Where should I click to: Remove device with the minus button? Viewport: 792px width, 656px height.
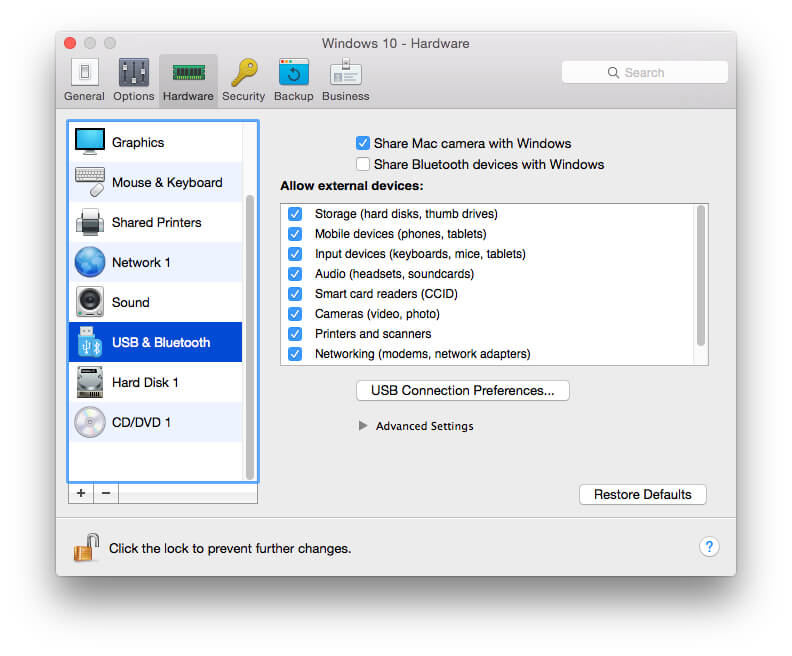(106, 493)
